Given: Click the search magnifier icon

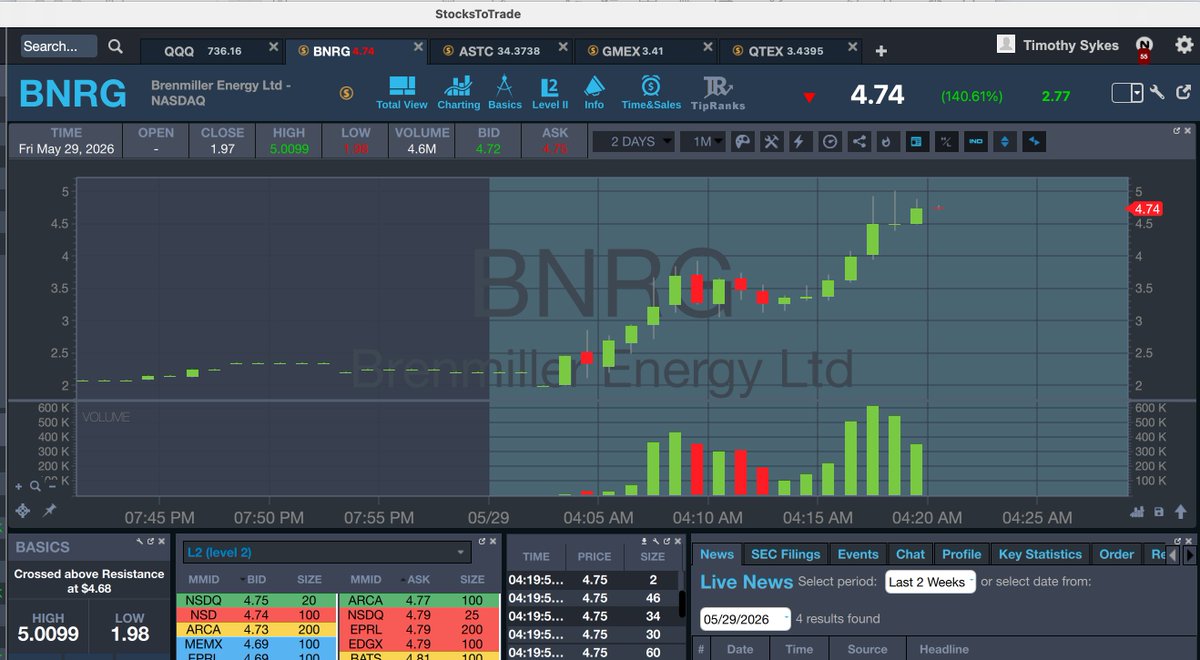Looking at the screenshot, I should click(116, 46).
